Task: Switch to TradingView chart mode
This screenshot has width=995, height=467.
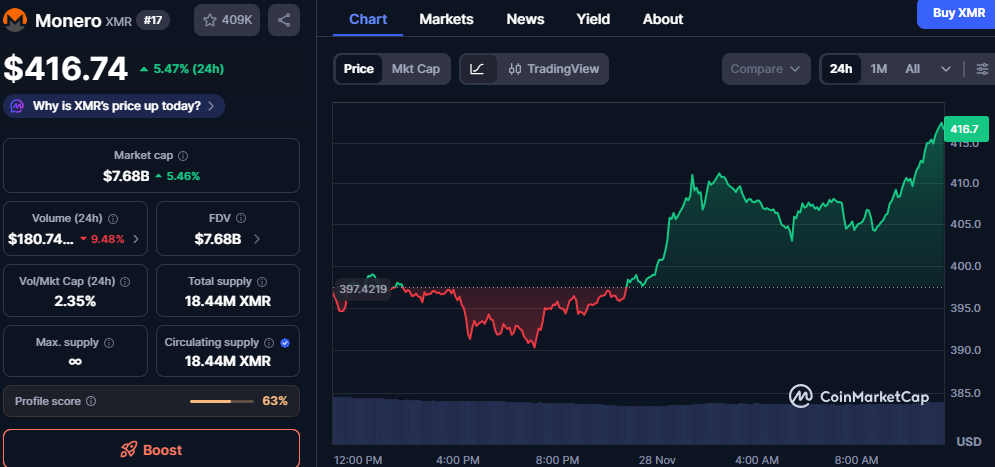Action: click(553, 69)
